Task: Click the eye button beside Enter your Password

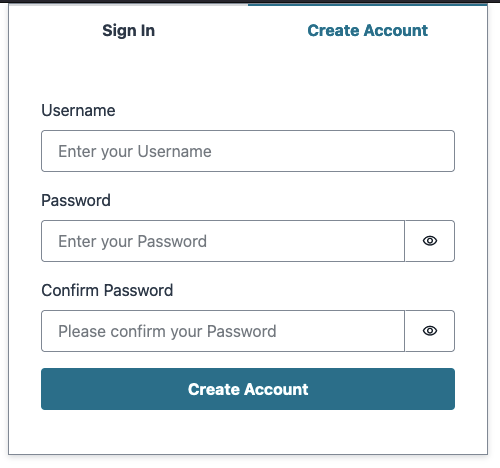Action: [x=430, y=241]
